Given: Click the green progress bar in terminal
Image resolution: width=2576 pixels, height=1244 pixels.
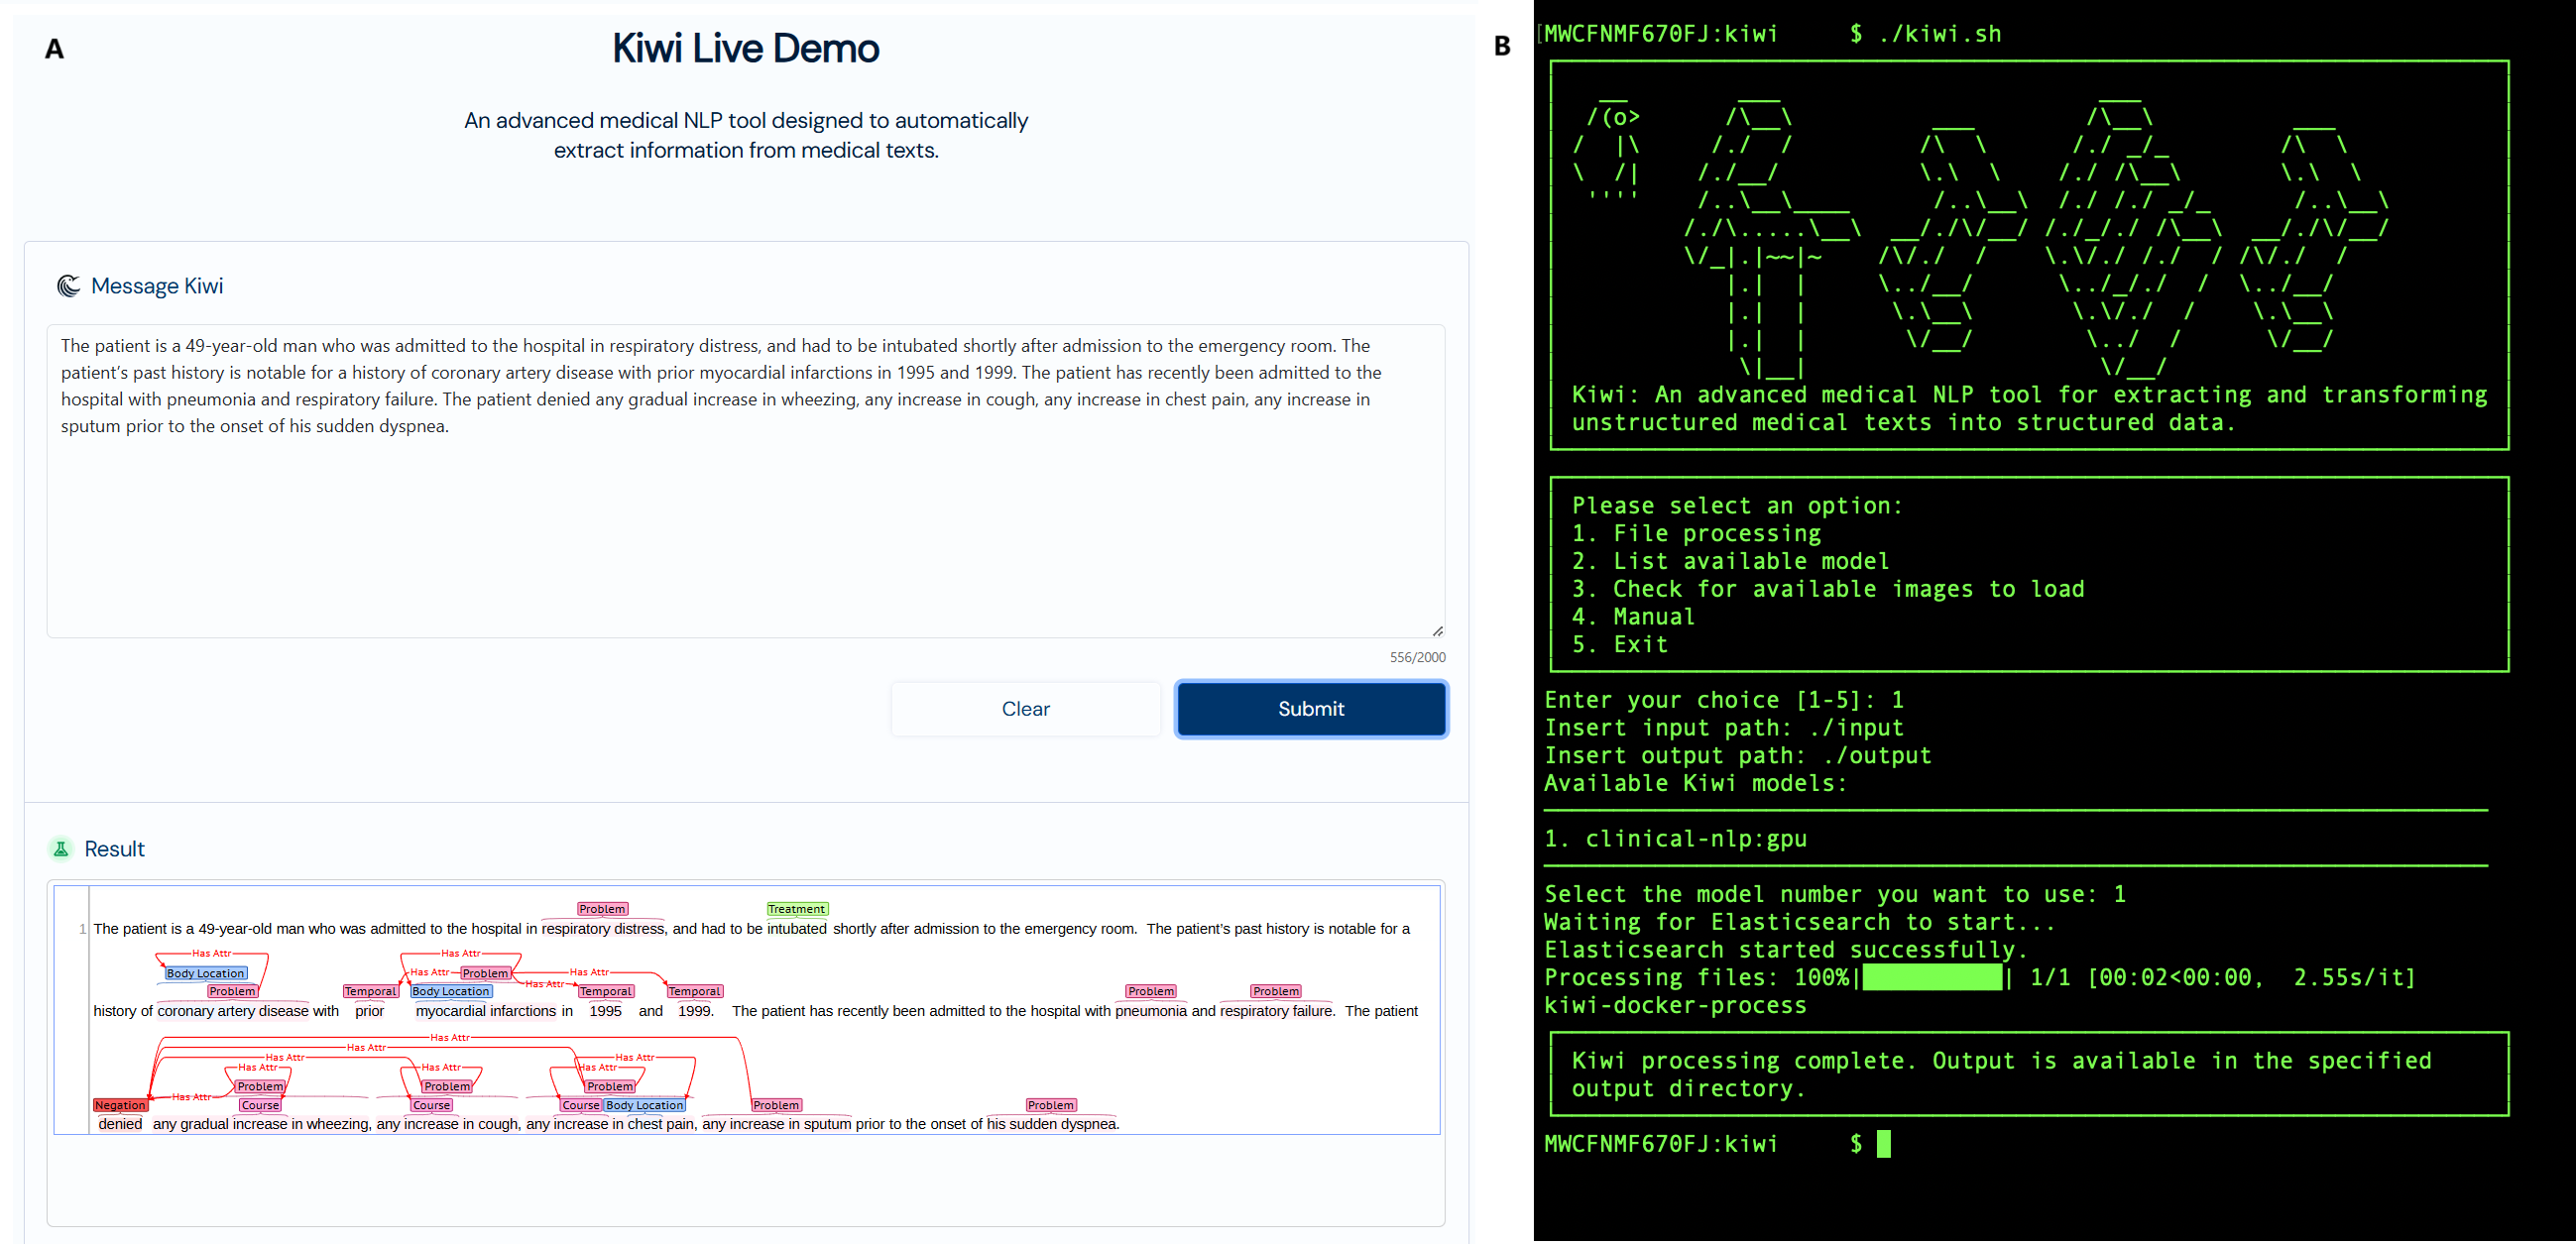Looking at the screenshot, I should tap(1932, 977).
